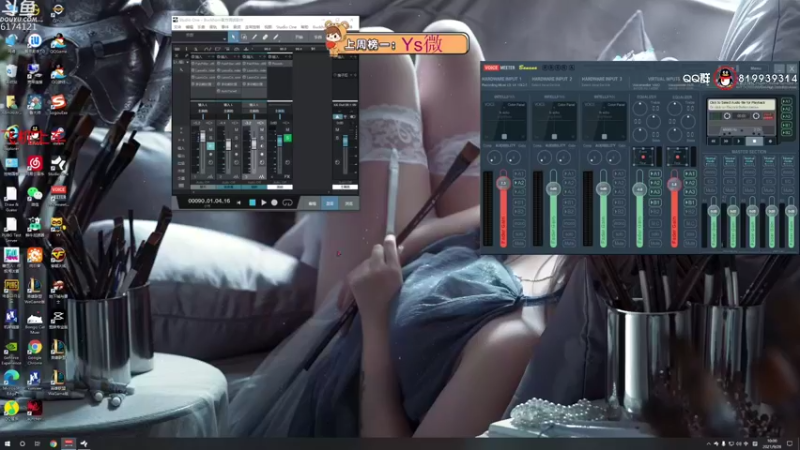Toggle the loop button in Studio One transport
The height and width of the screenshot is (450, 800).
tap(287, 203)
